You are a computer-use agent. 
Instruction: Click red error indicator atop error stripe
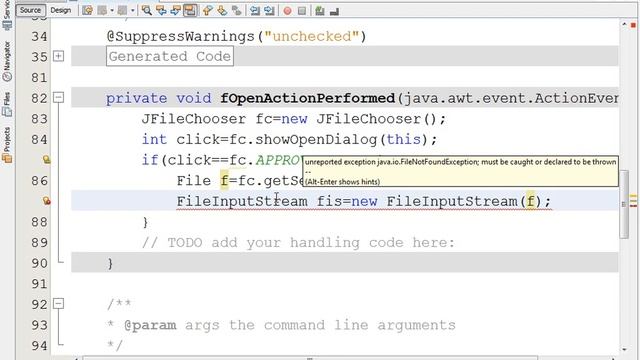(633, 25)
